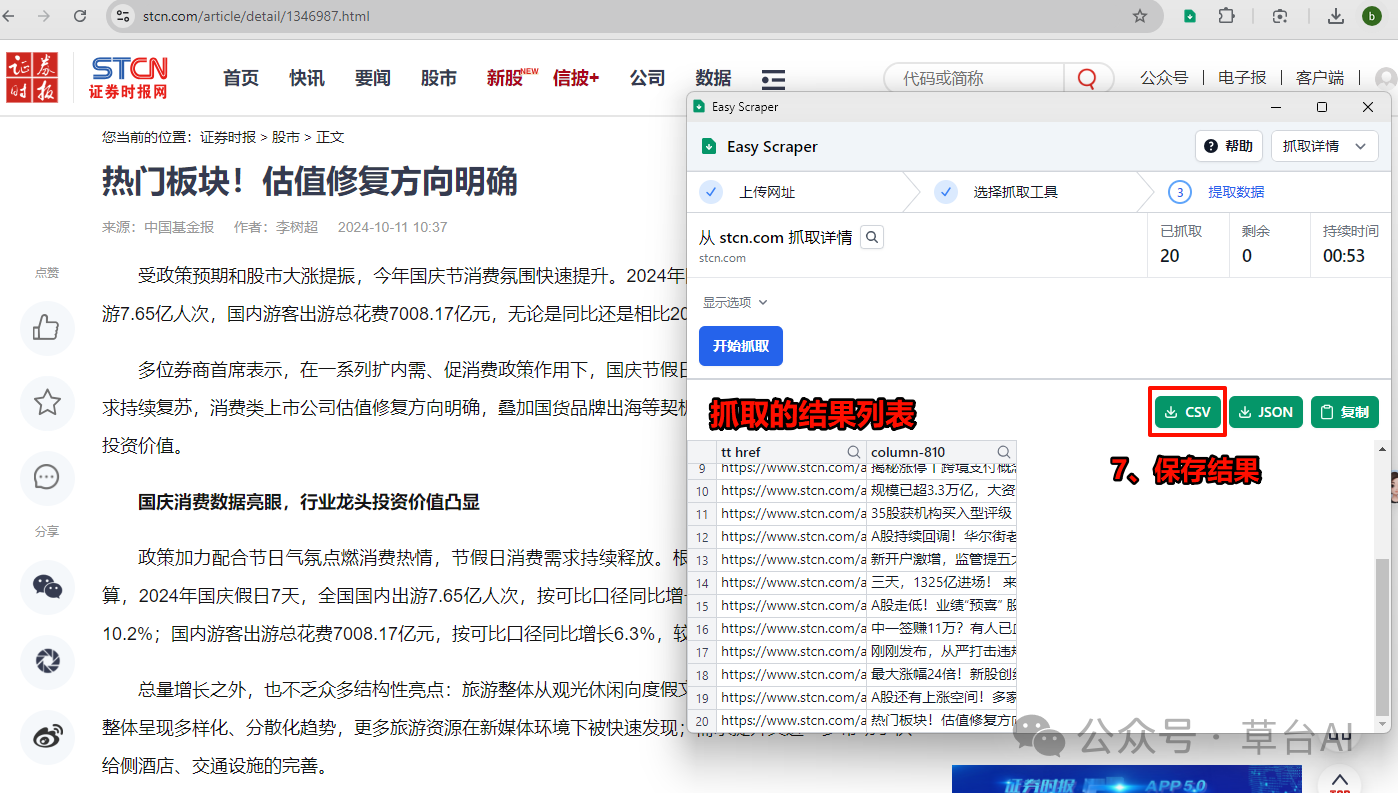The height and width of the screenshot is (793, 1398).
Task: Select row 14 cell 三天，1325亿进场
Action: pyautogui.click(x=941, y=583)
